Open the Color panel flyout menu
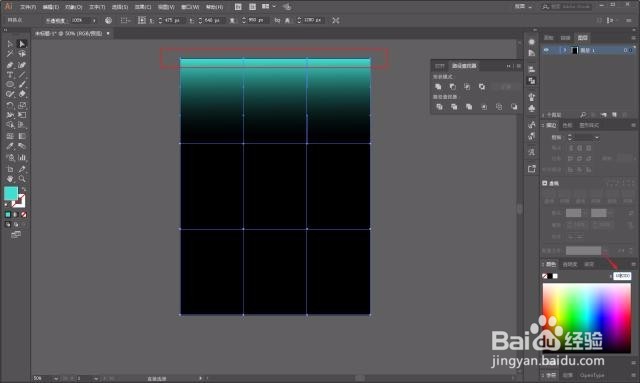Screen dimensions: 640x383 (633, 264)
